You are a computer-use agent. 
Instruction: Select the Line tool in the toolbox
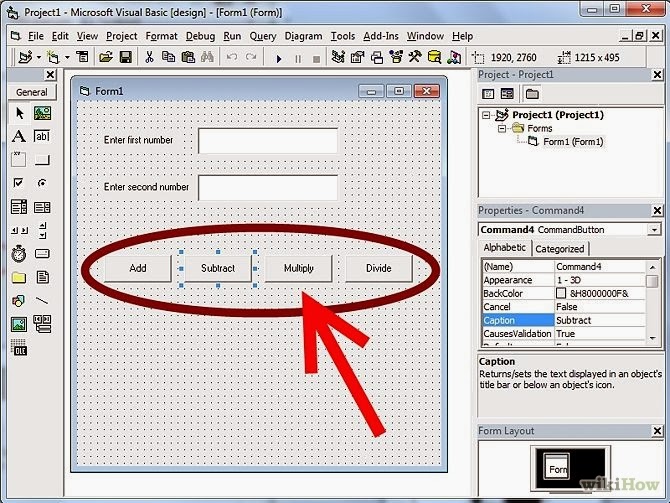(42, 301)
